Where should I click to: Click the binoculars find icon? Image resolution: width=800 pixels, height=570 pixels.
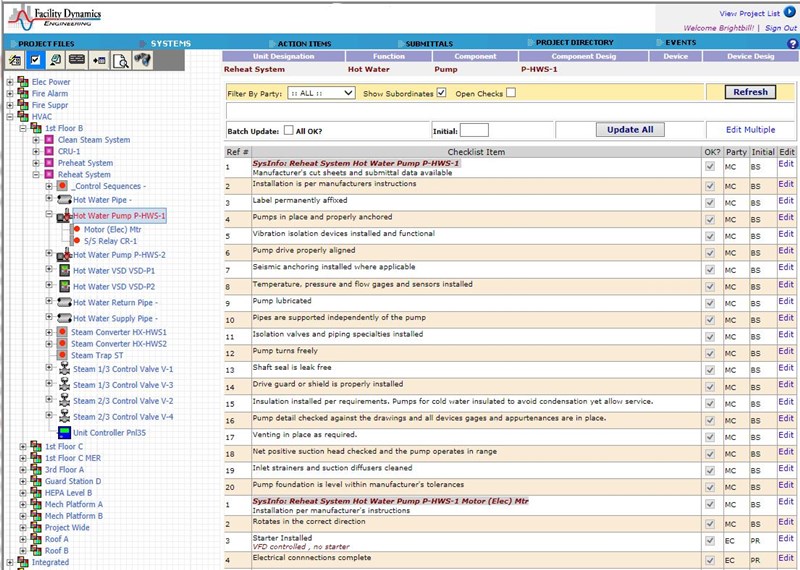point(142,61)
